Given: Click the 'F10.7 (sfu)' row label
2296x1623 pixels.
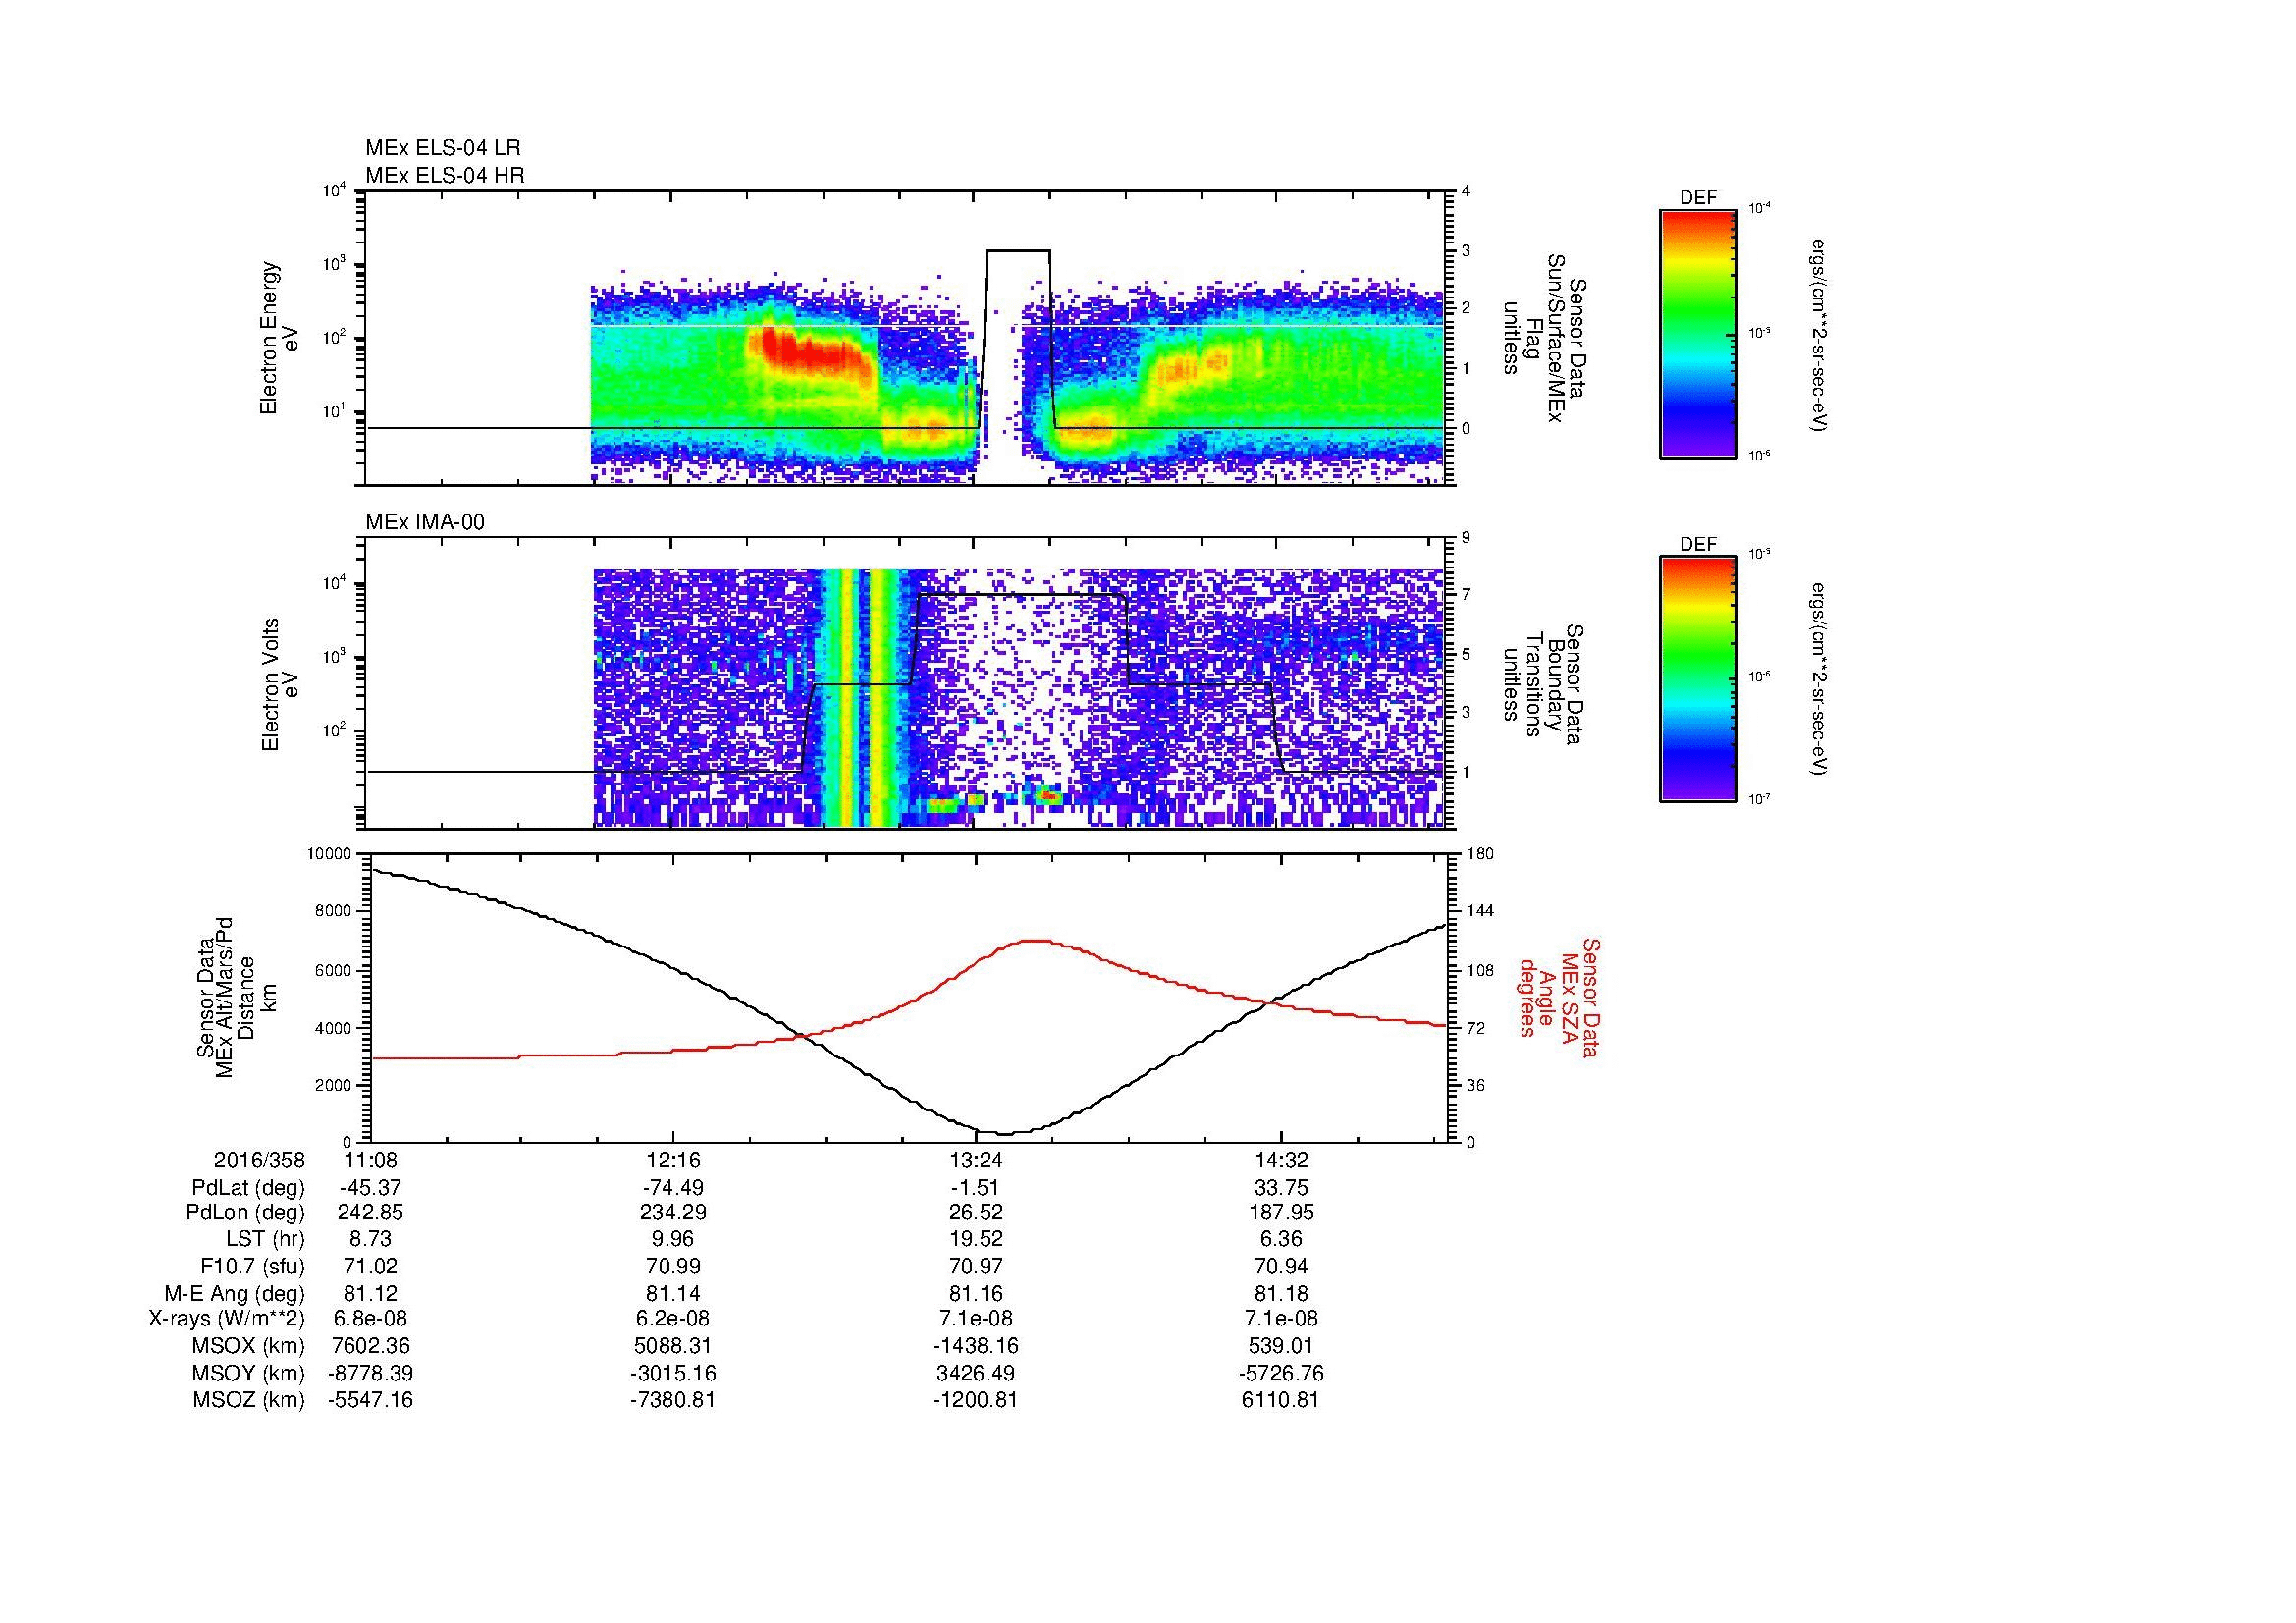Looking at the screenshot, I should pos(252,1266).
